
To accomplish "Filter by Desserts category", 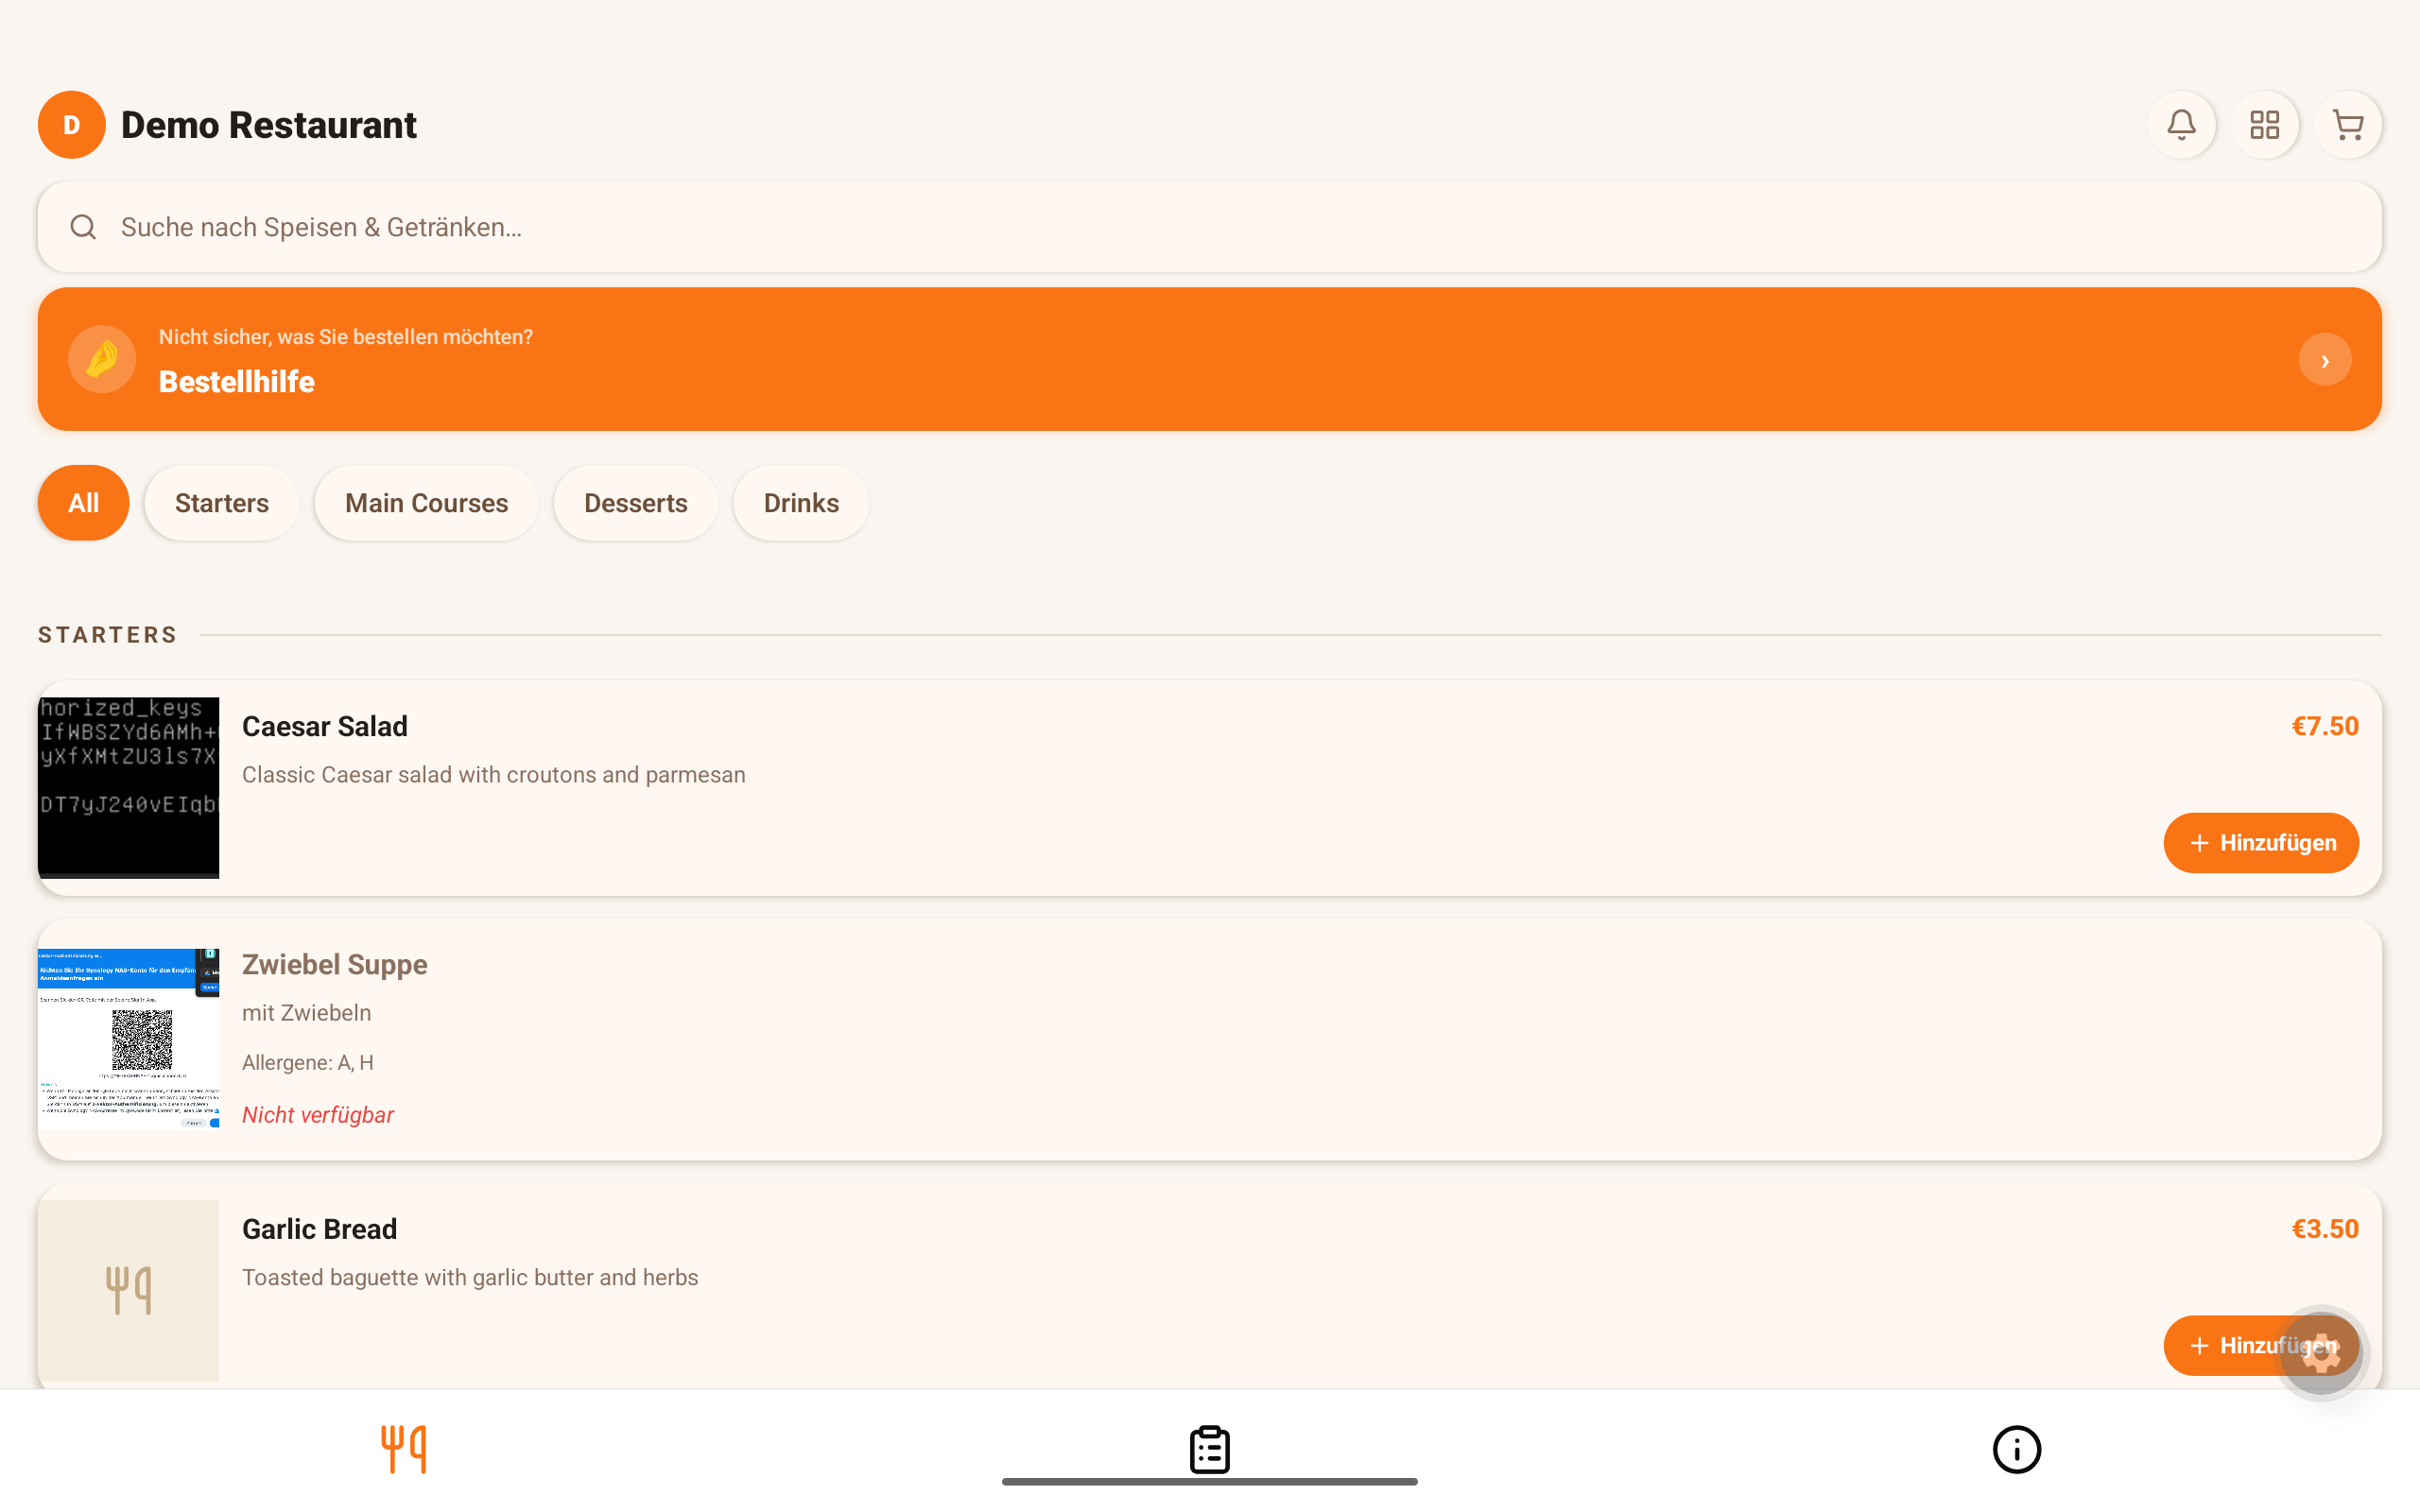I will [x=636, y=503].
